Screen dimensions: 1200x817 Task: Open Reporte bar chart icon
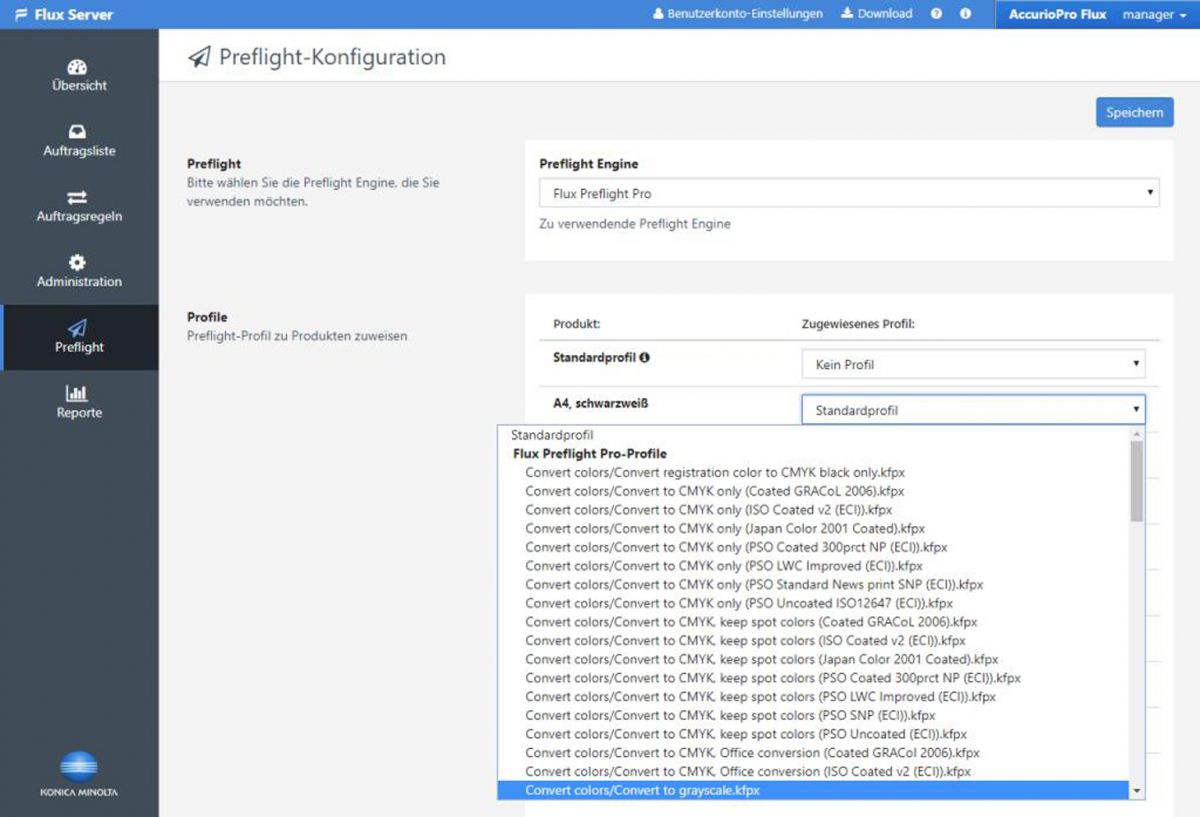(78, 393)
